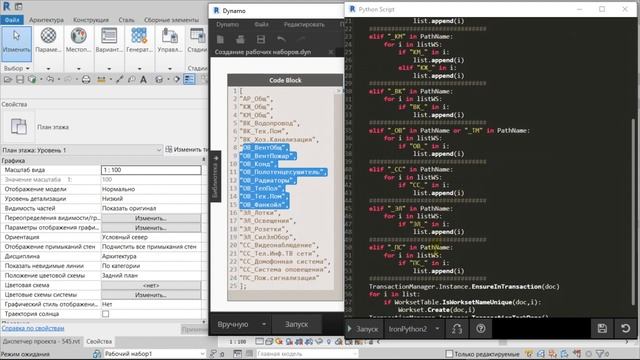The width and height of the screenshot is (640, 360).
Task: Click the <нет> Цветовая схема button
Action: (151, 285)
